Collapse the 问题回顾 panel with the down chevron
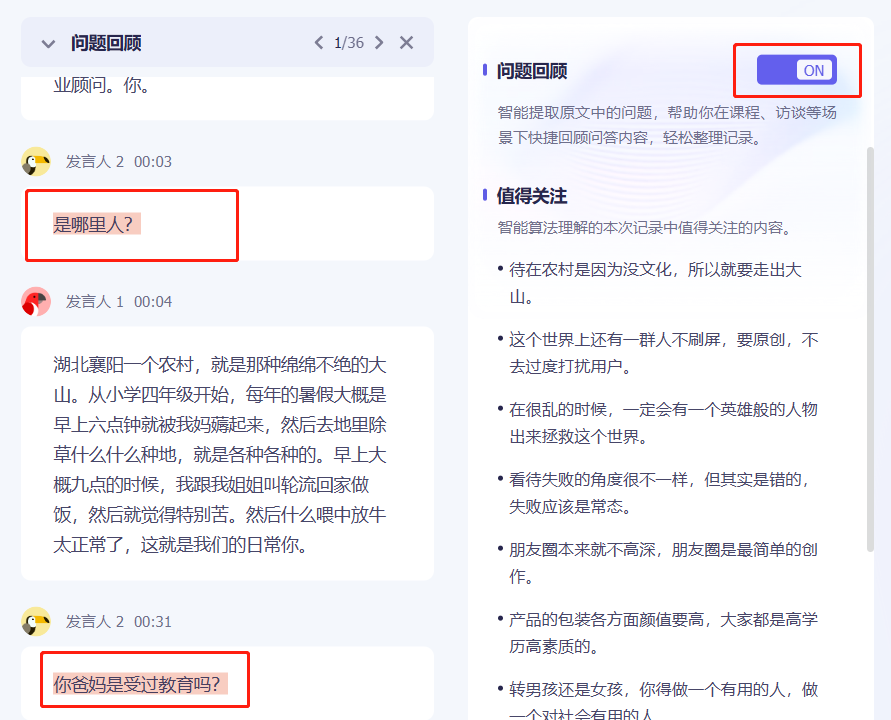This screenshot has width=891, height=720. coord(48,43)
